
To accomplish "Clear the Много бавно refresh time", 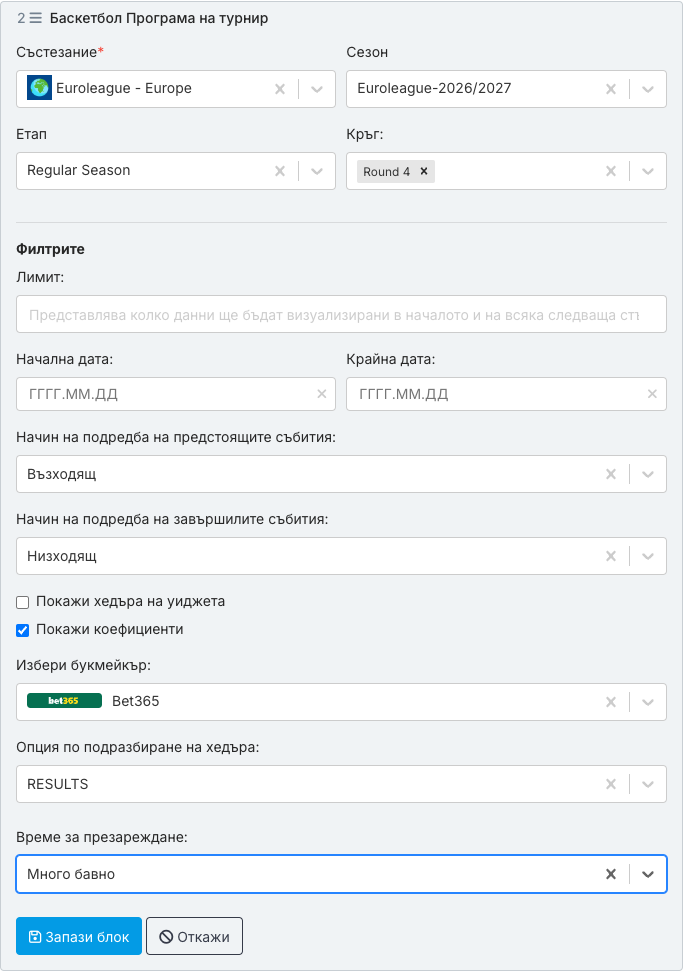I will pyautogui.click(x=611, y=874).
